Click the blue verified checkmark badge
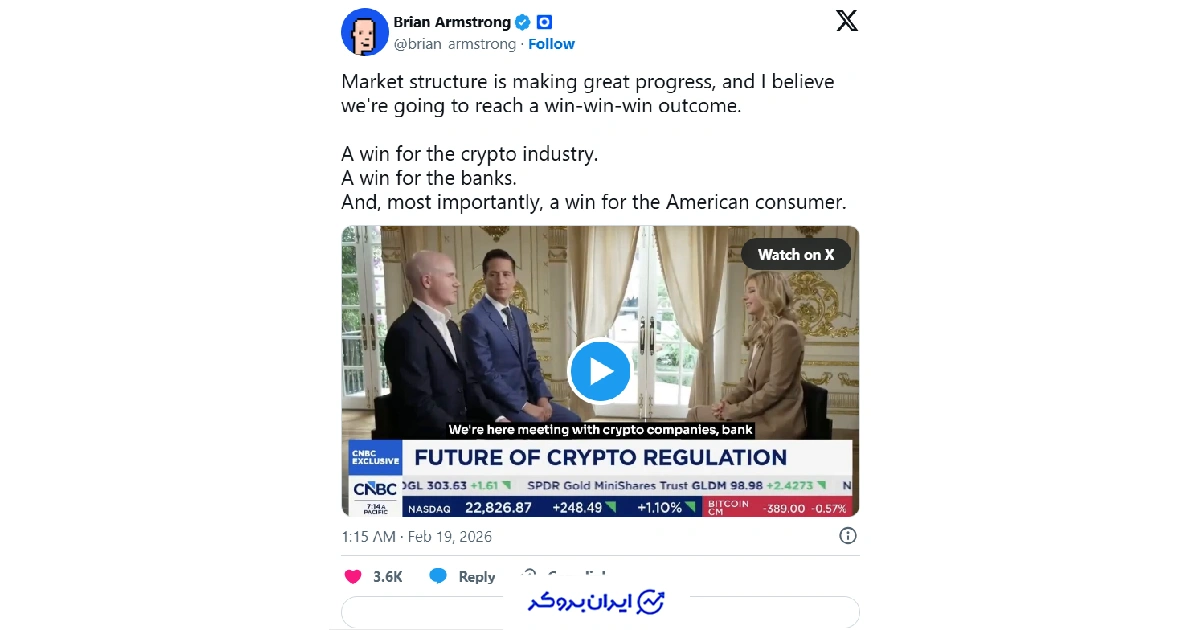 pos(522,22)
